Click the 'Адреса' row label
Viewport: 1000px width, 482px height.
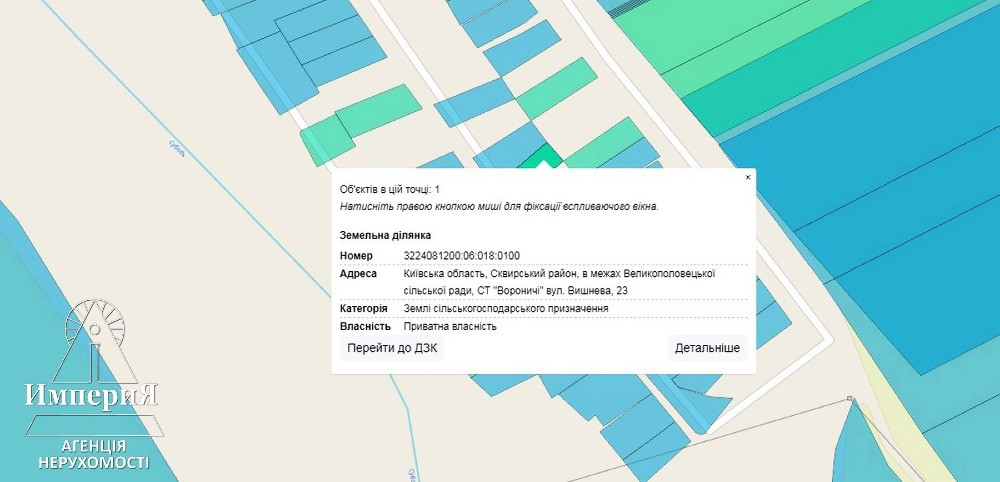pyautogui.click(x=358, y=273)
